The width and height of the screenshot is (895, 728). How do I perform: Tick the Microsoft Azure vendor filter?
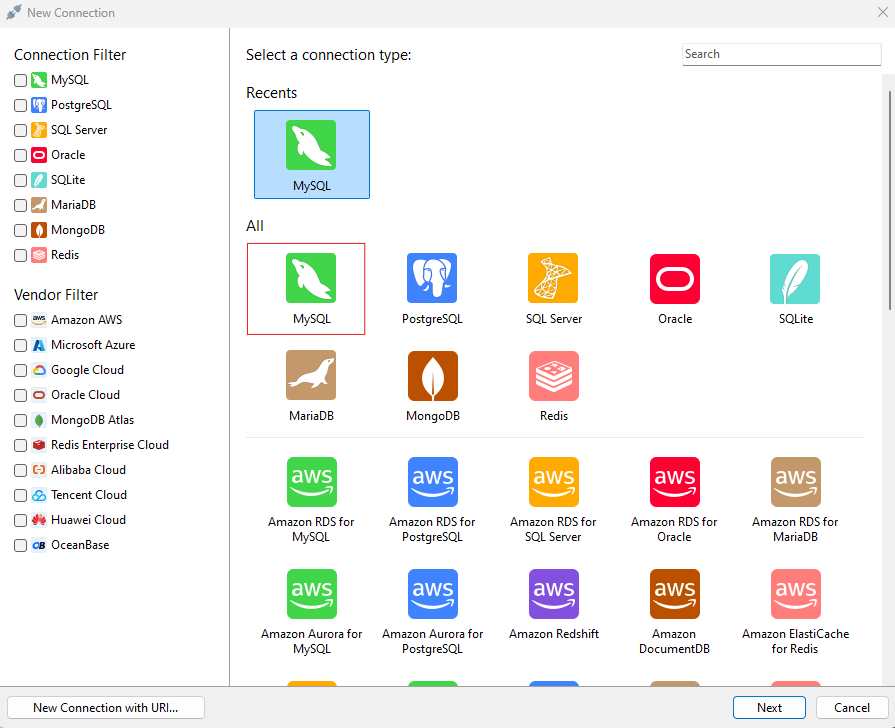21,345
